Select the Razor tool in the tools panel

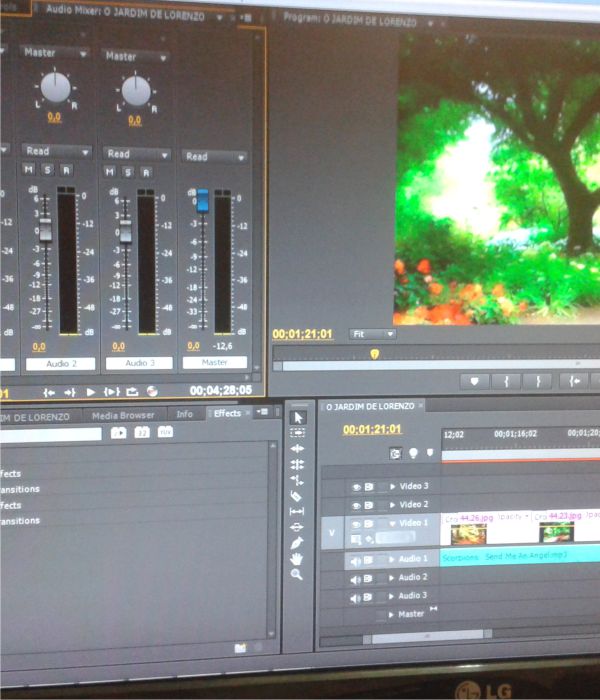click(x=297, y=496)
